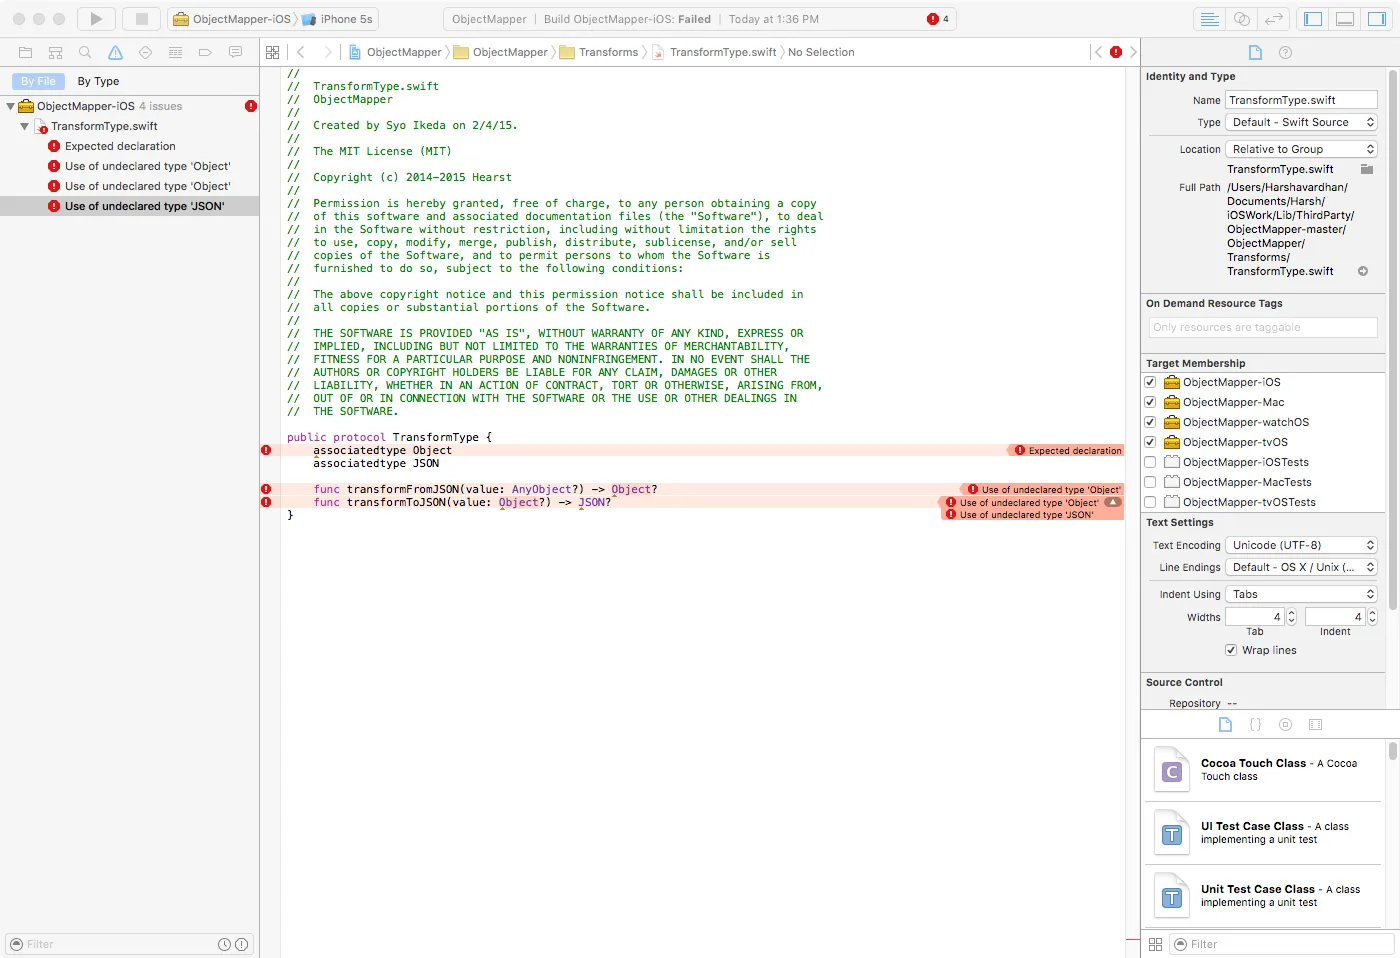1400x958 pixels.
Task: Go back in editor history
Action: 300,52
